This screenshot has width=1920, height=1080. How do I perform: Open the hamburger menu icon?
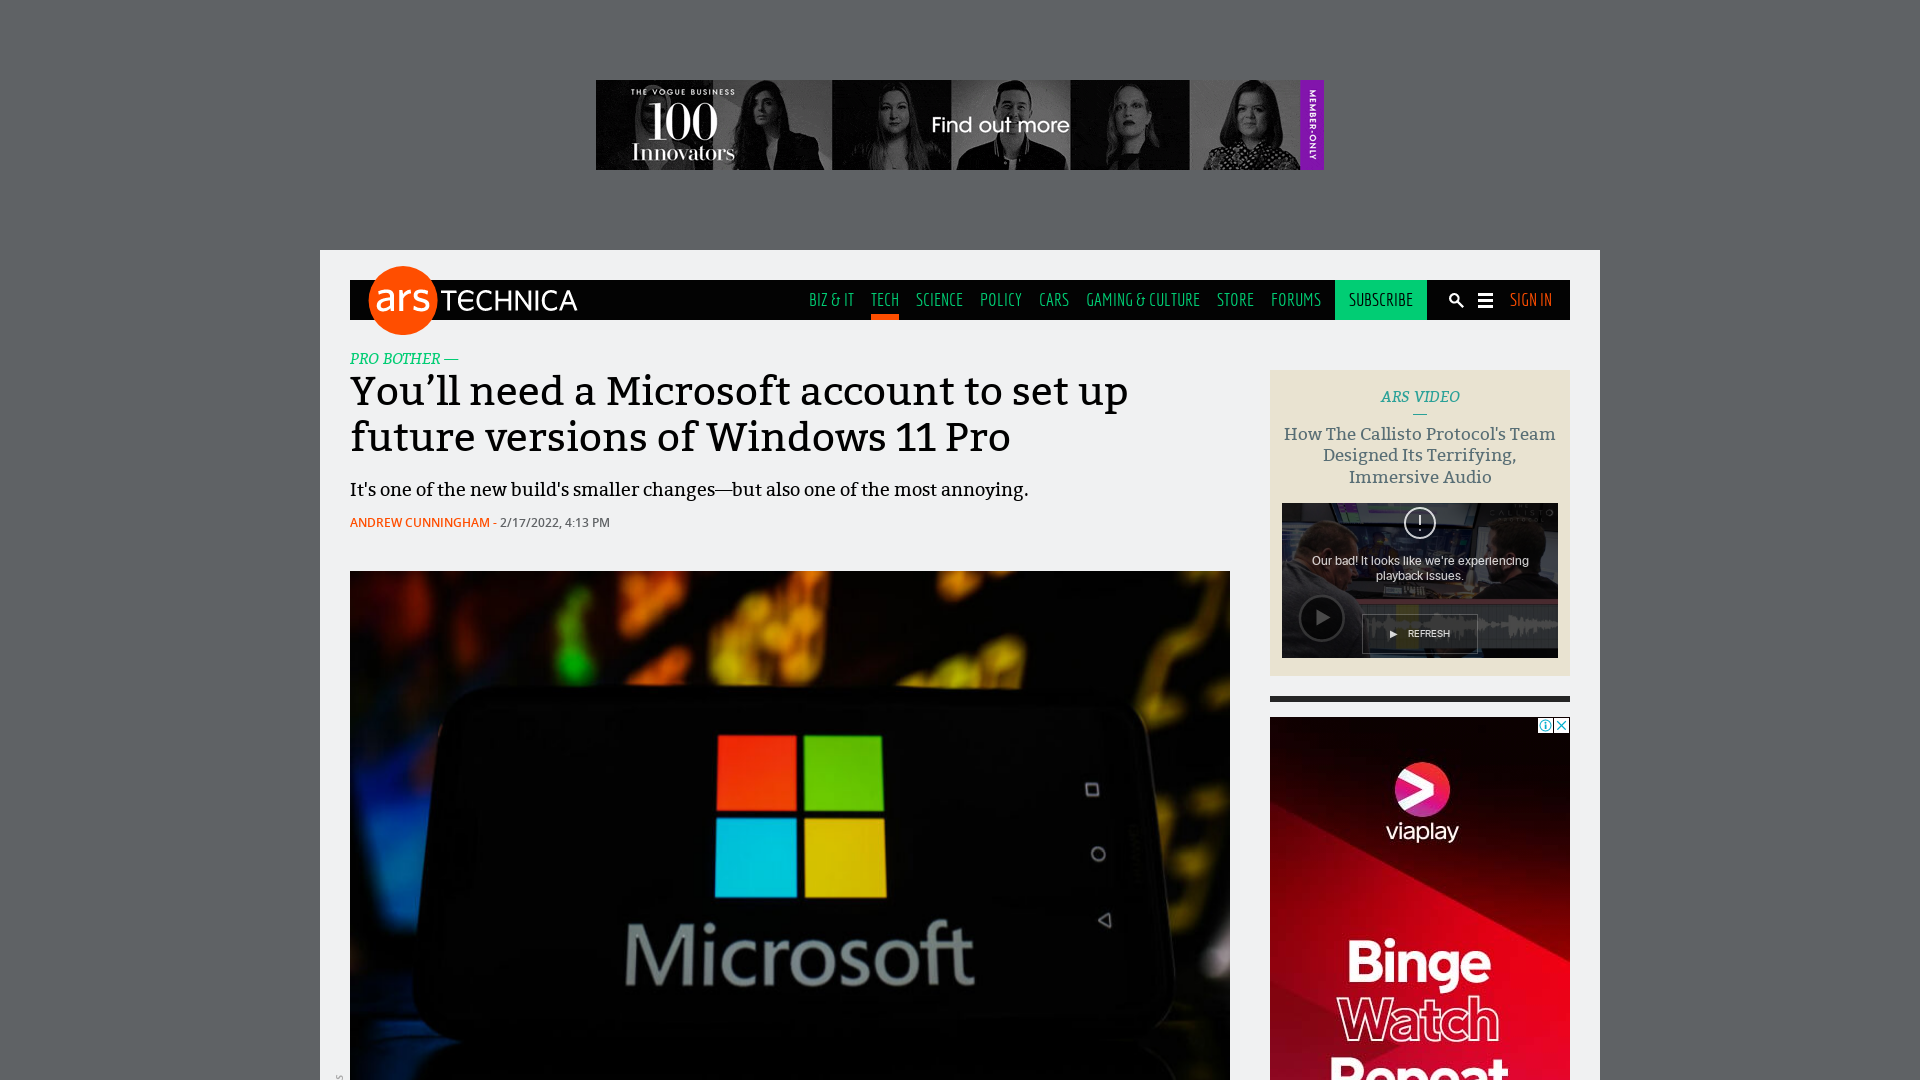[1485, 300]
